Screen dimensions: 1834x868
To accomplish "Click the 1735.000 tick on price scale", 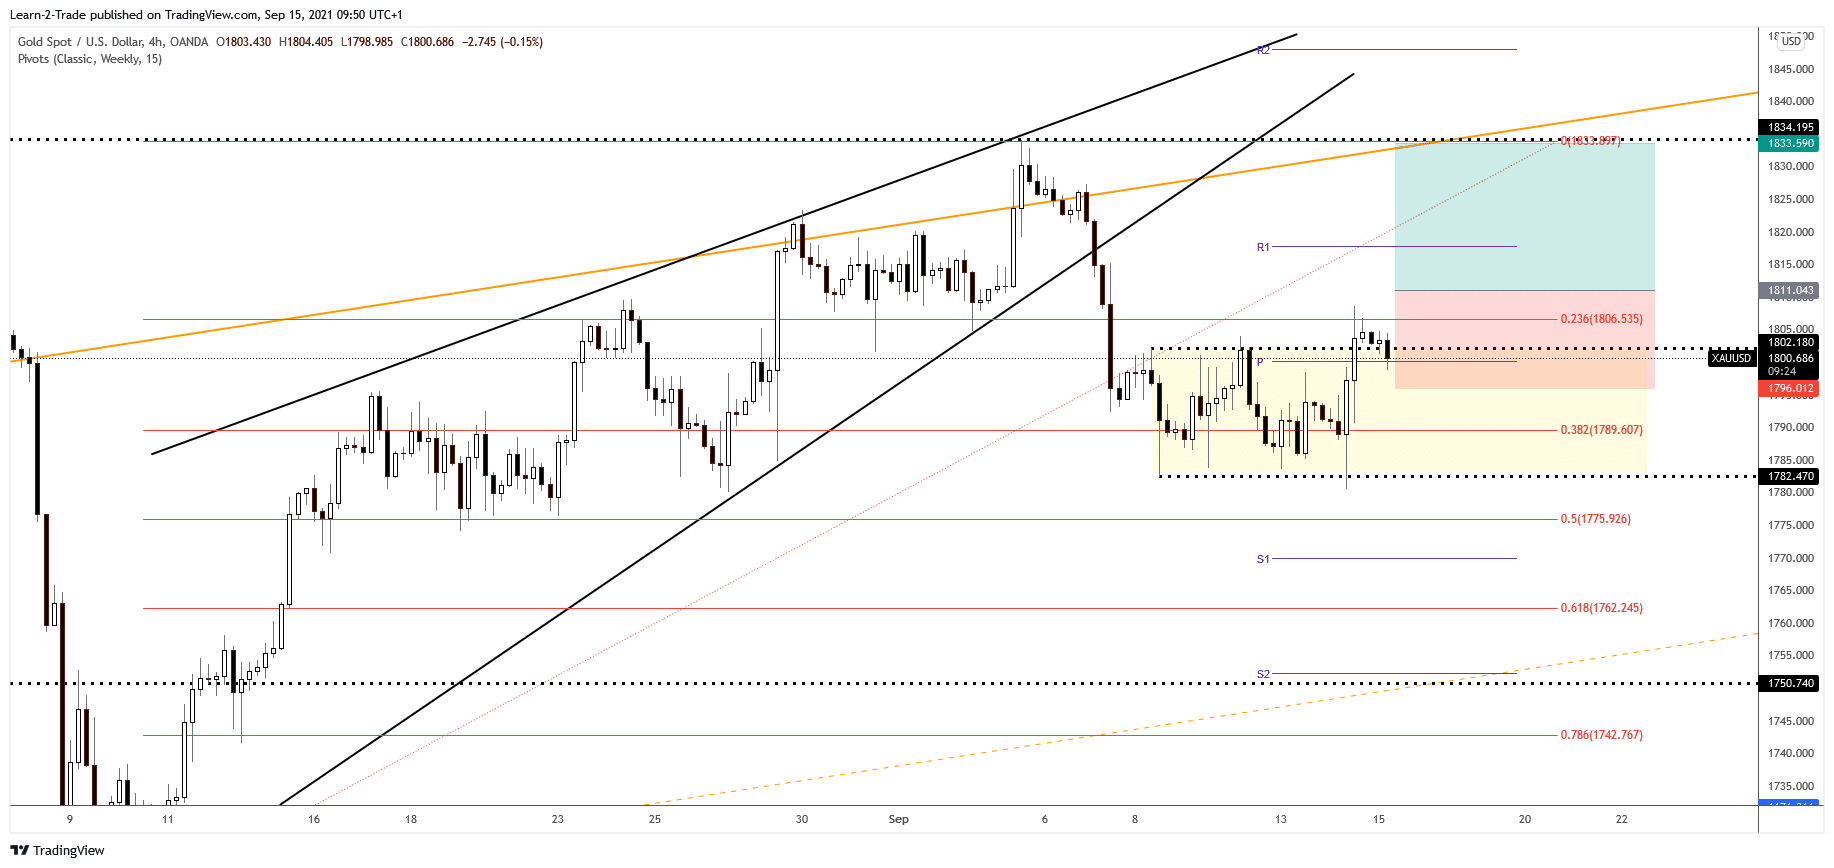I will pyautogui.click(x=1790, y=786).
